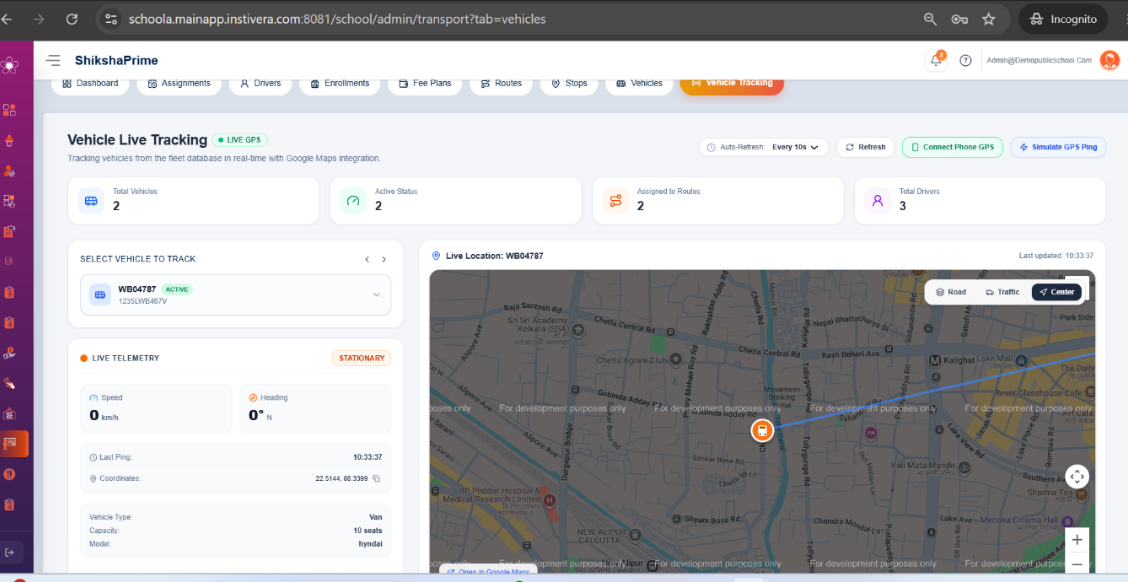This screenshot has height=582, width=1128.
Task: Select the Vehicles tab
Action: click(x=639, y=83)
